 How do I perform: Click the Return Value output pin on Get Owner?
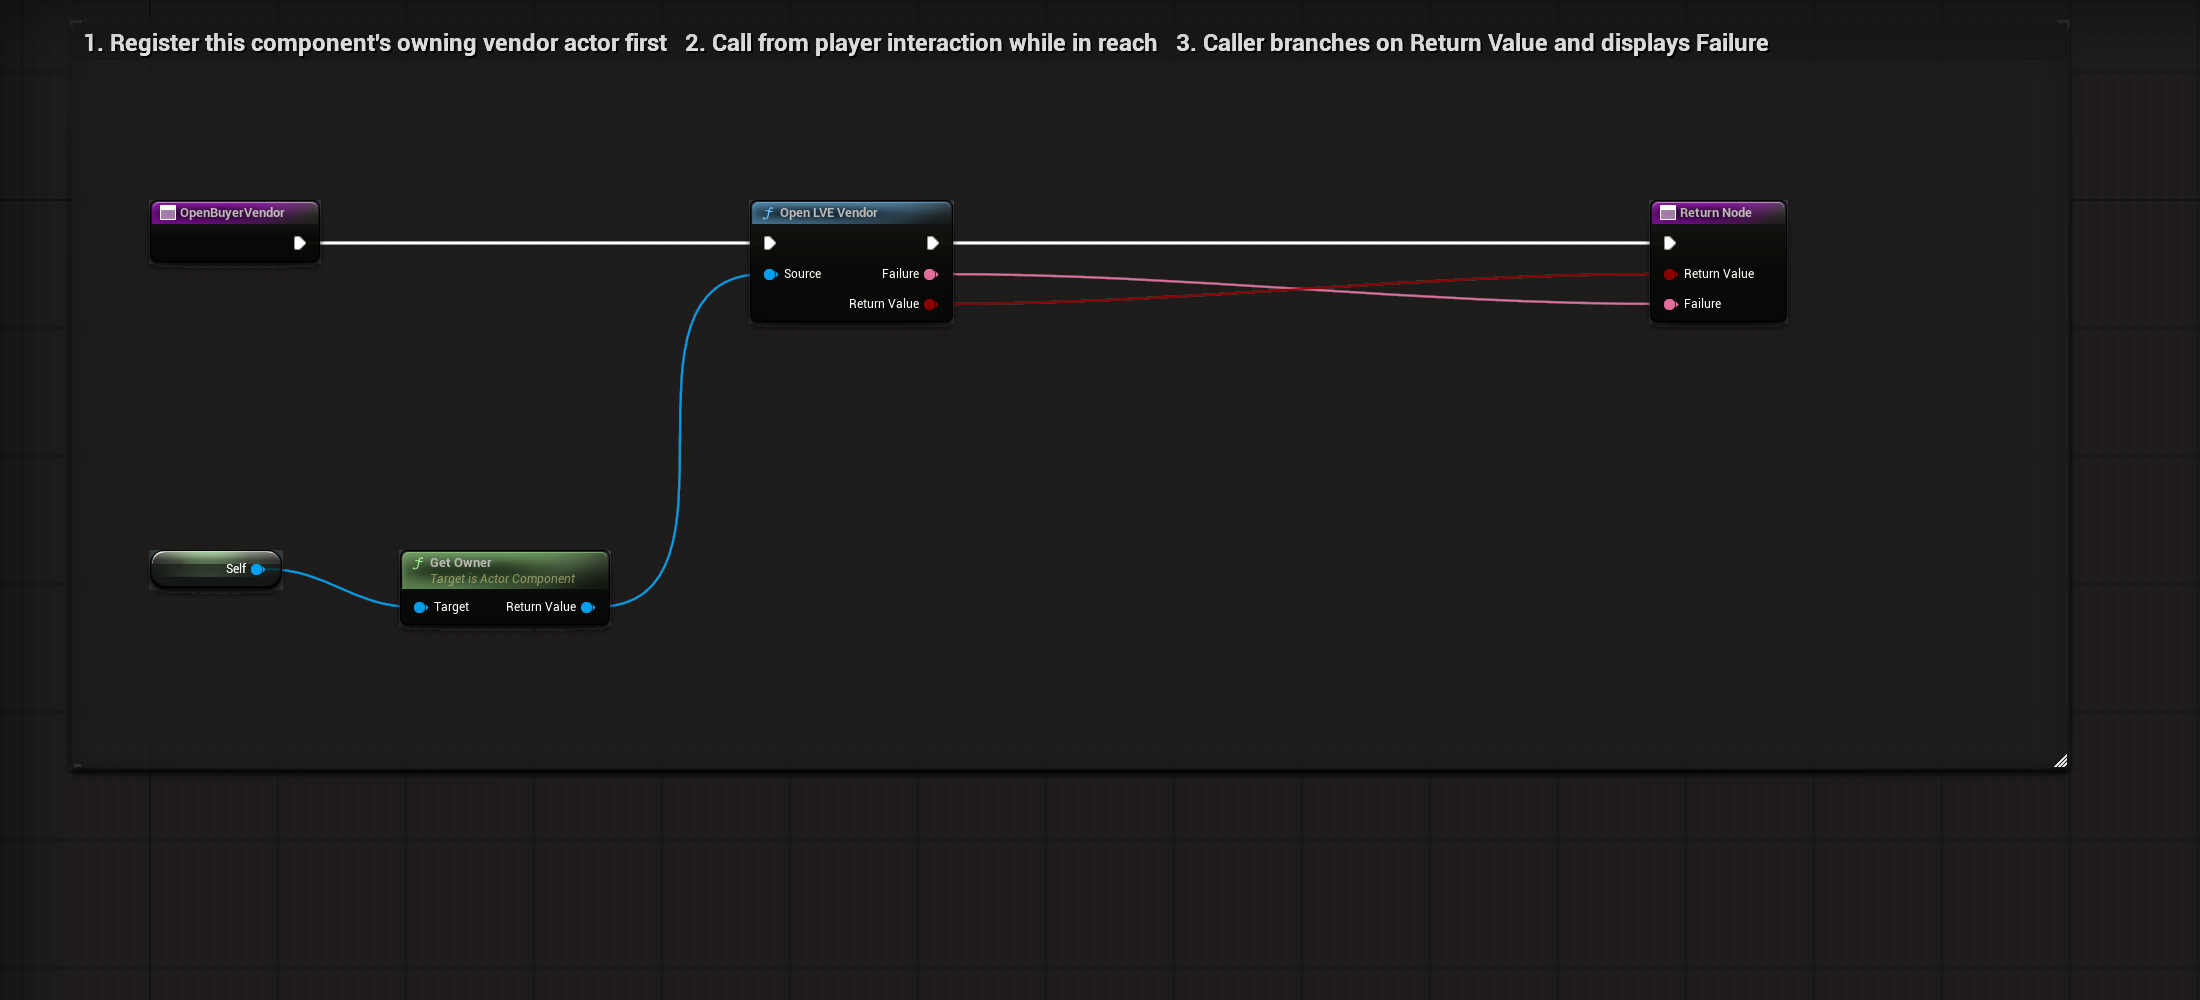[x=588, y=607]
